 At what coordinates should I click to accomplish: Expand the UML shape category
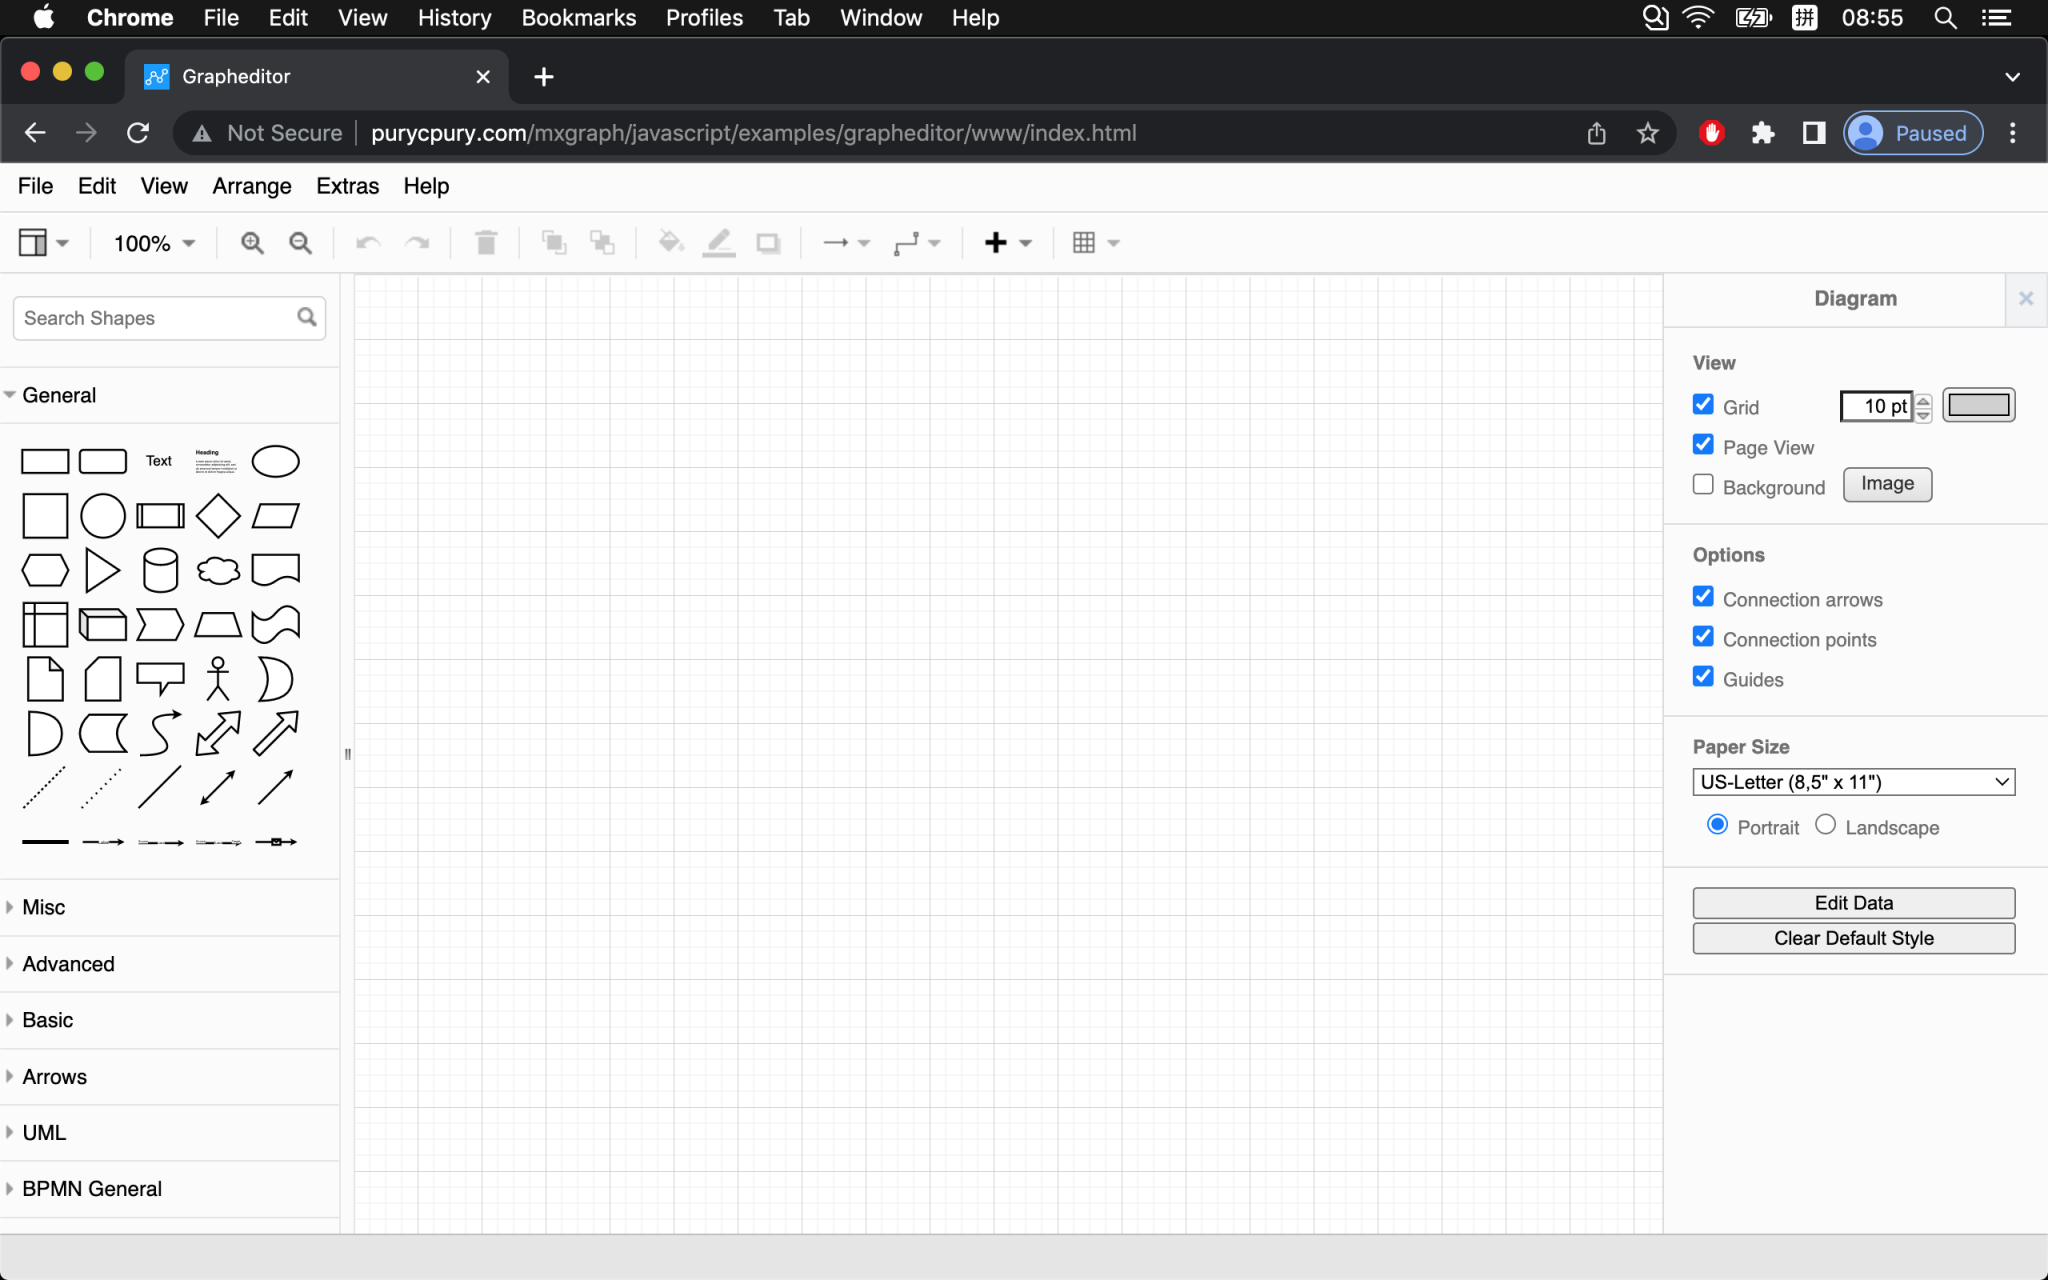[x=43, y=1132]
